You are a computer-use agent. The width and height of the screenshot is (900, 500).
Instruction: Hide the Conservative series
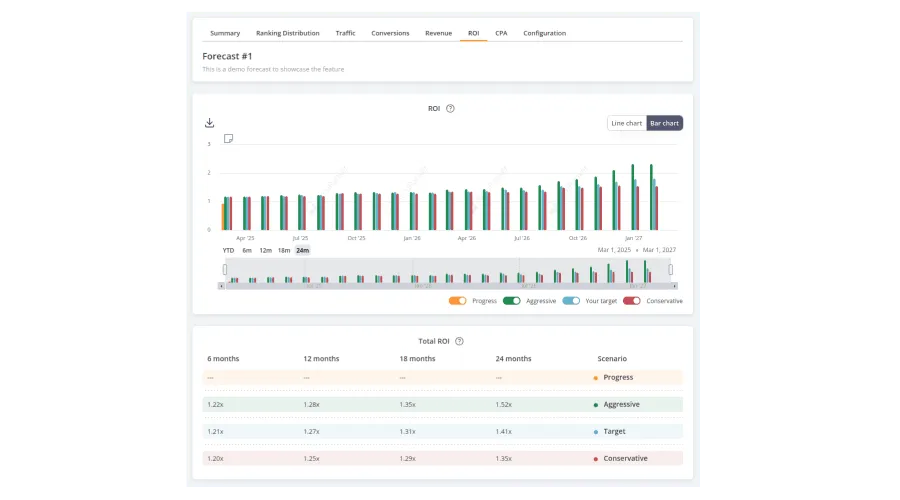coord(632,300)
